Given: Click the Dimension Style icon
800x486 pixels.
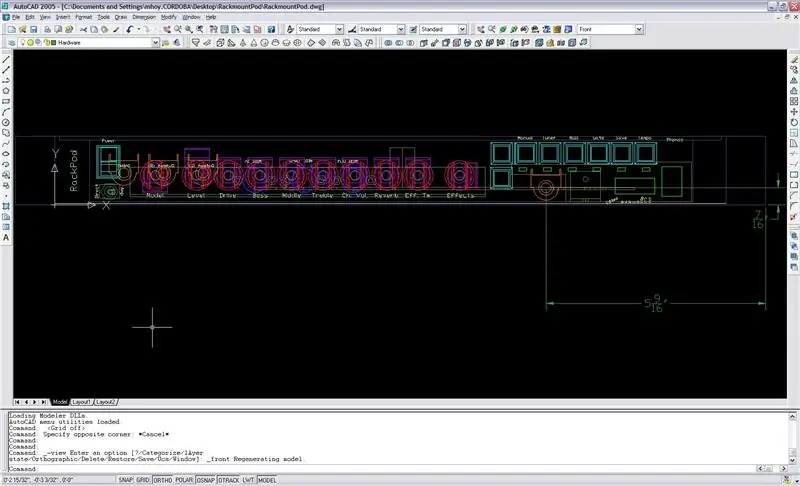Looking at the screenshot, I should tap(352, 30).
